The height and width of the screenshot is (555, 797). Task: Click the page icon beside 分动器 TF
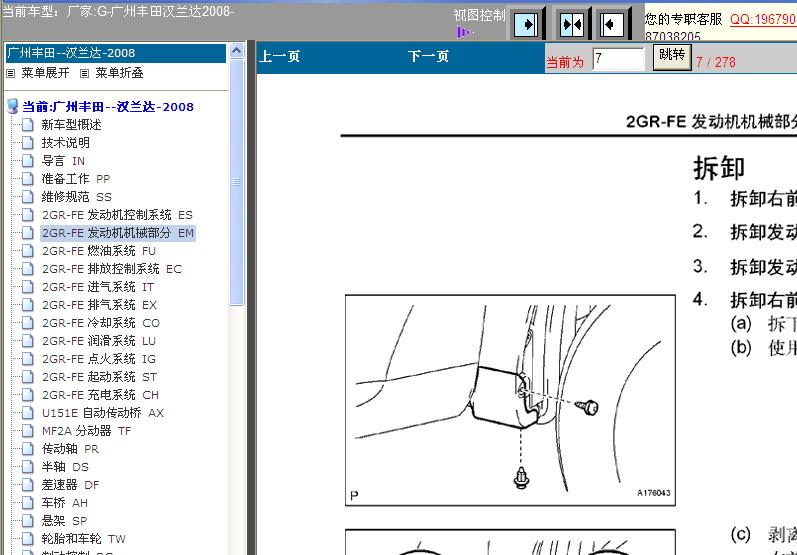28,431
